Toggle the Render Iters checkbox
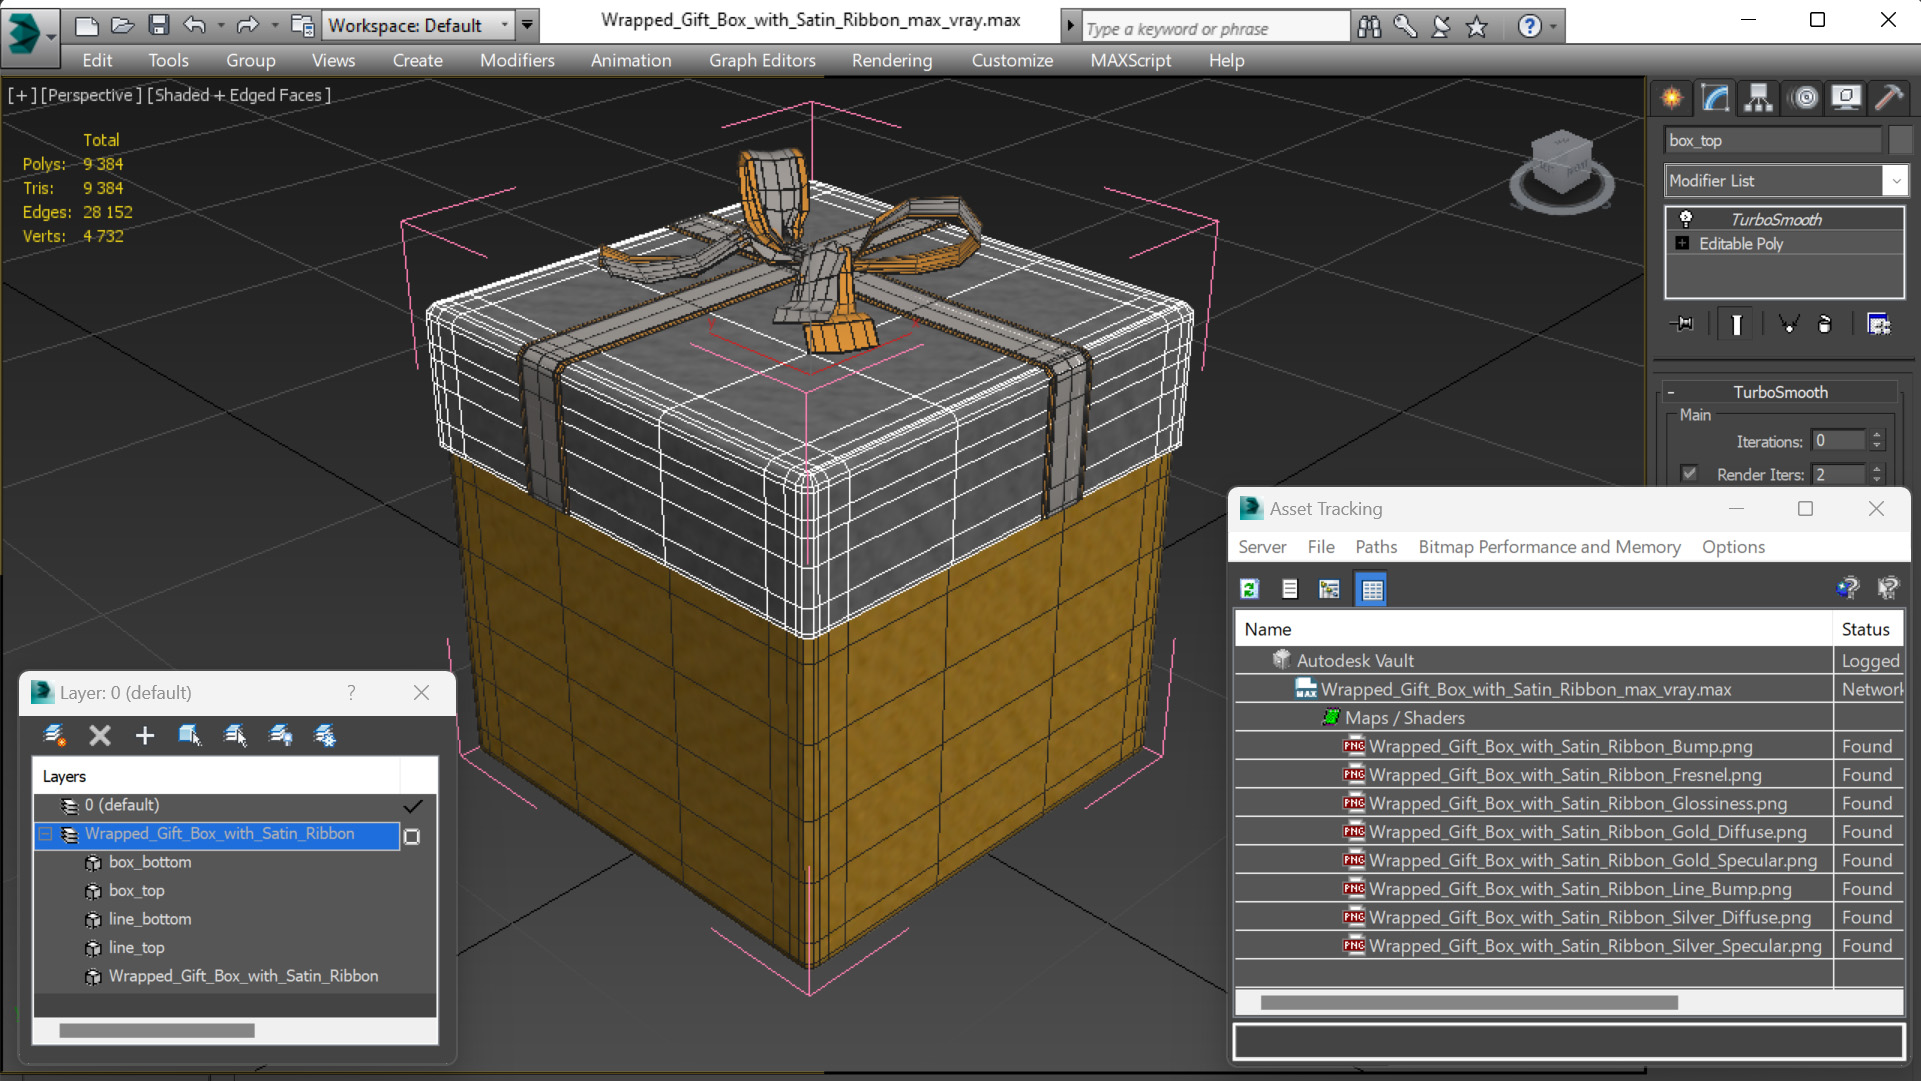Viewport: 1921px width, 1081px height. [x=1689, y=474]
